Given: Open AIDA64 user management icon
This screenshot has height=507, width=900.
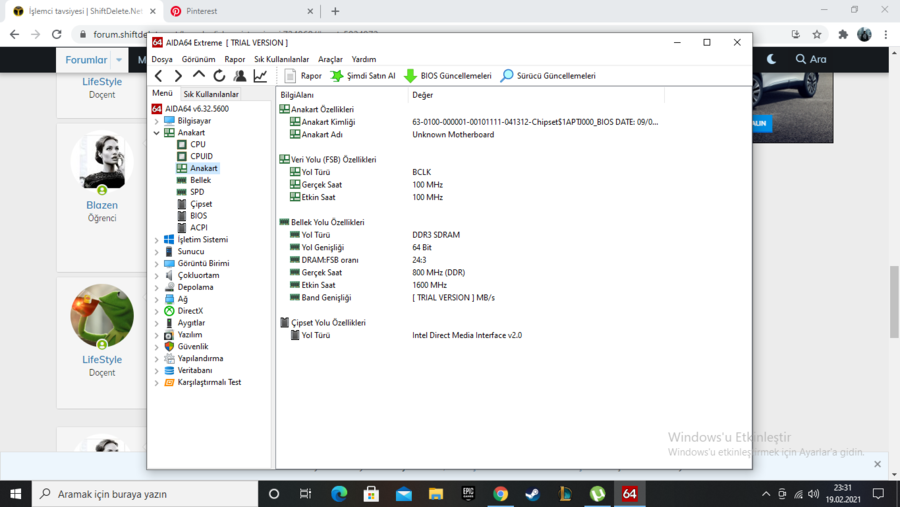Looking at the screenshot, I should pos(240,76).
